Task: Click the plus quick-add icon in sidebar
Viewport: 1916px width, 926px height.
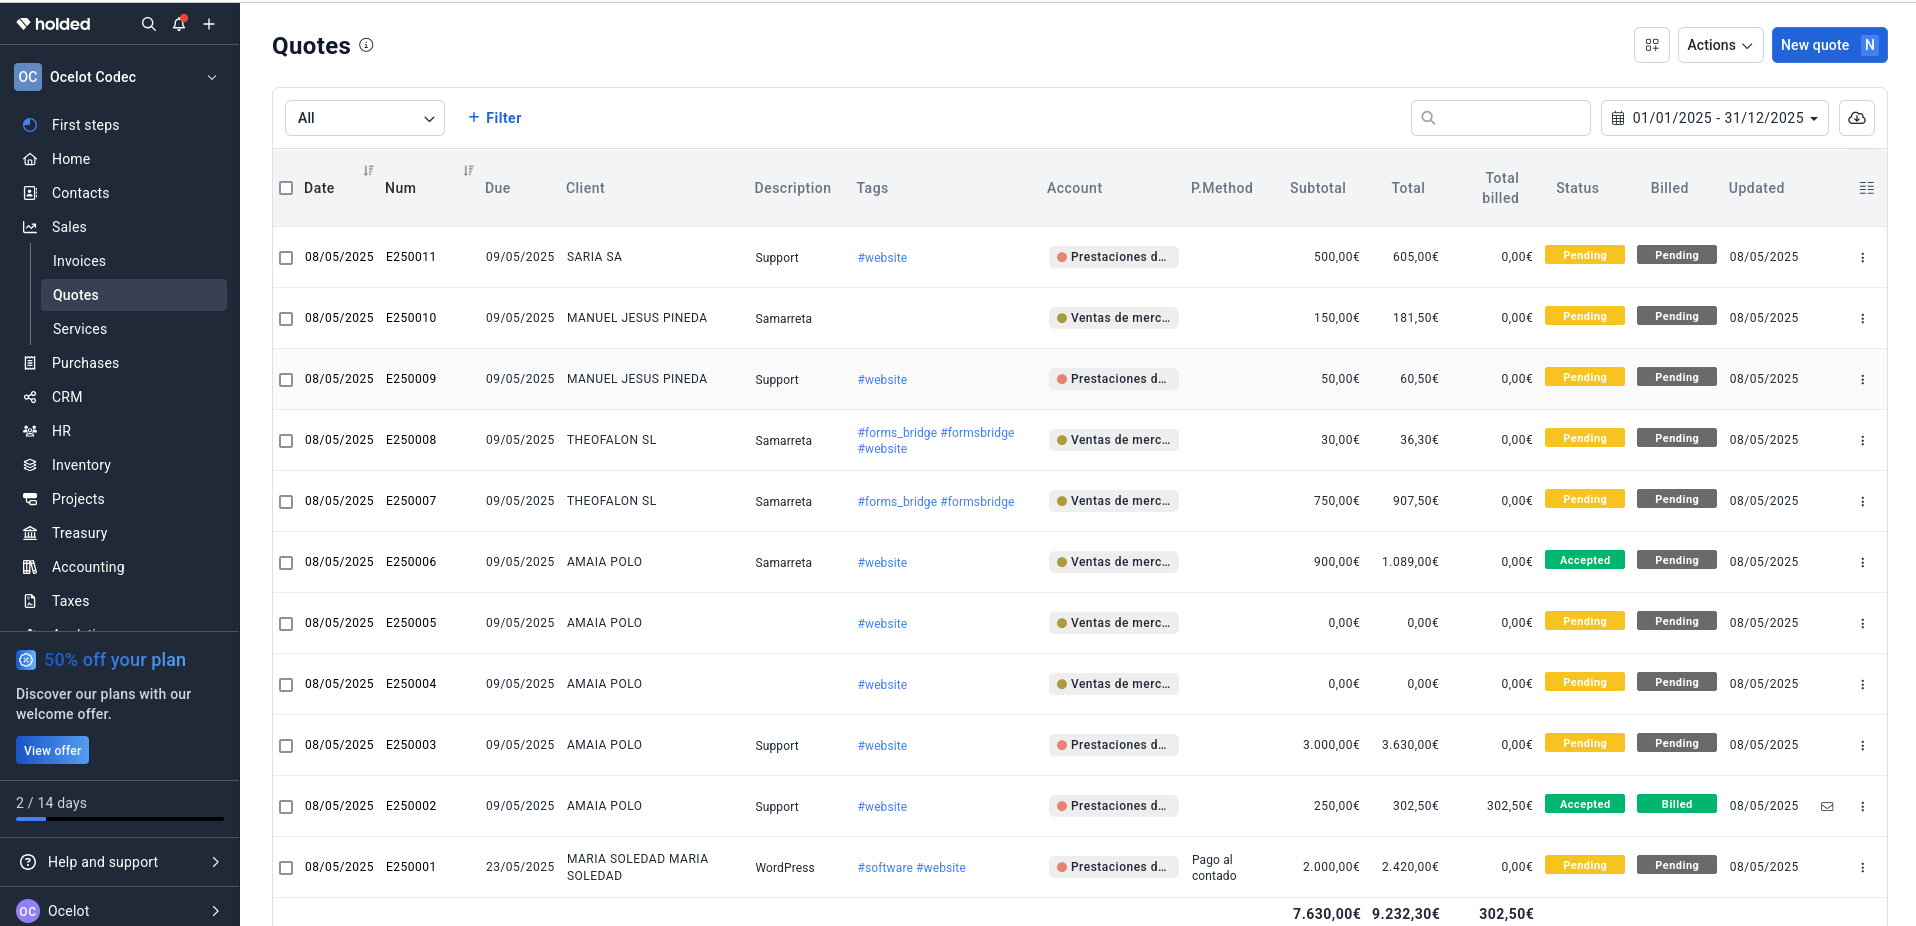Action: click(209, 24)
